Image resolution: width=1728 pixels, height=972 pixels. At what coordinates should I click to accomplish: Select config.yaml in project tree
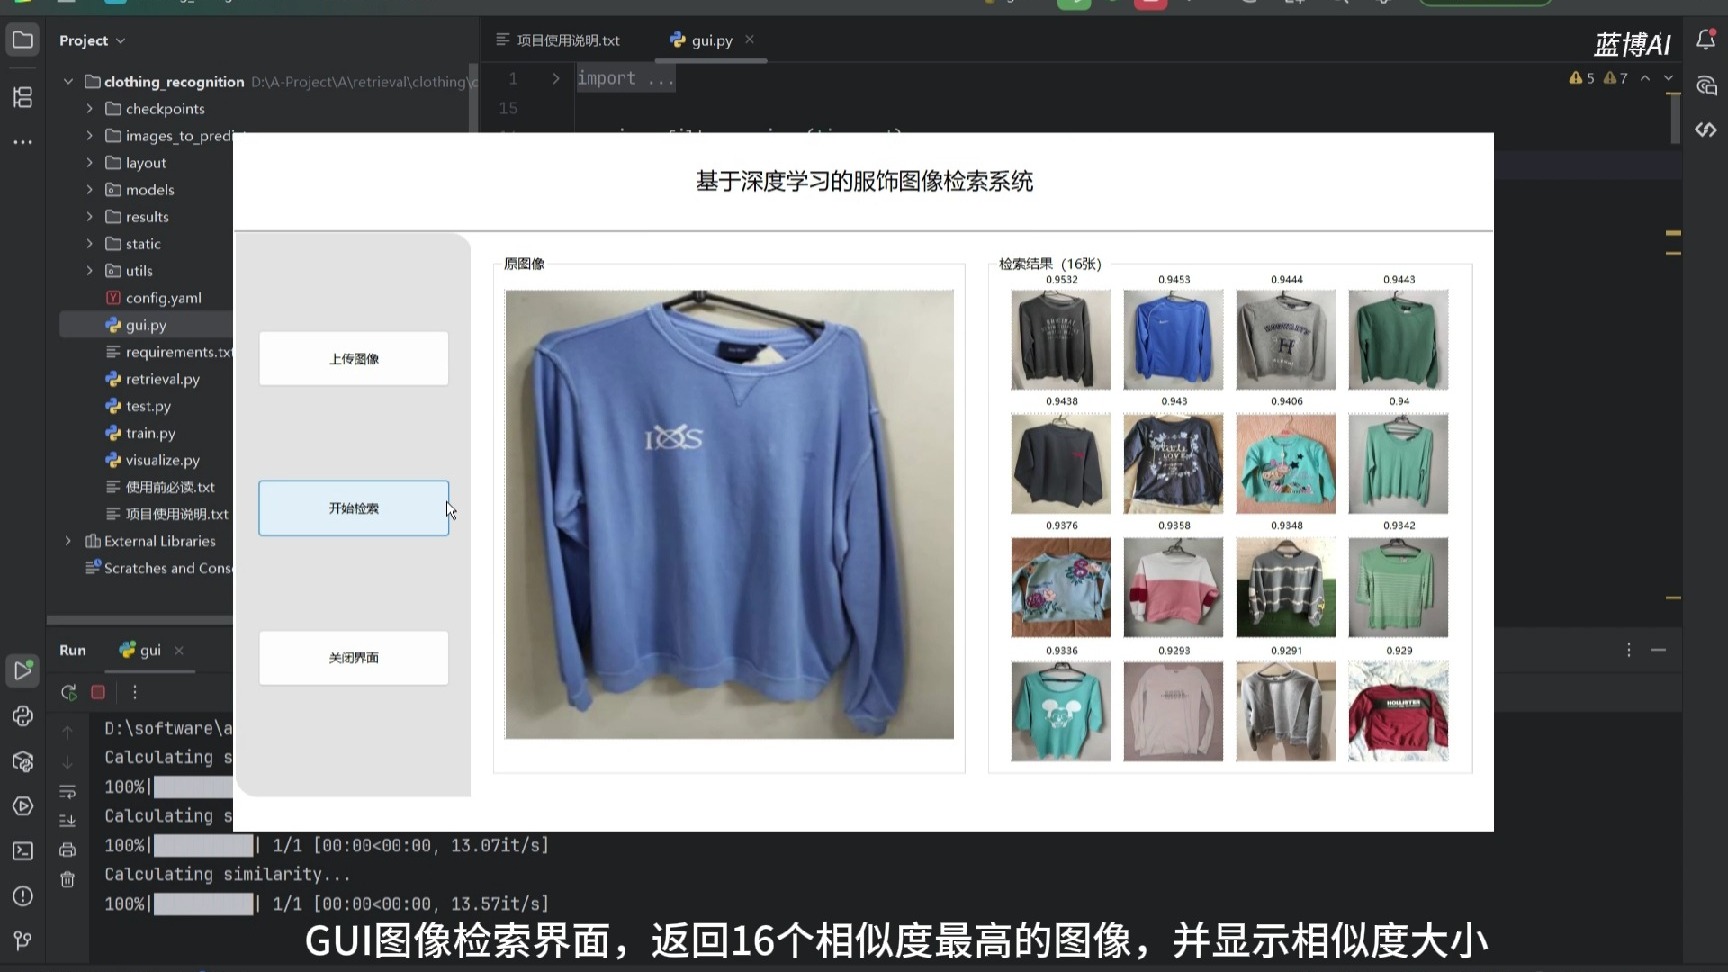click(x=153, y=298)
